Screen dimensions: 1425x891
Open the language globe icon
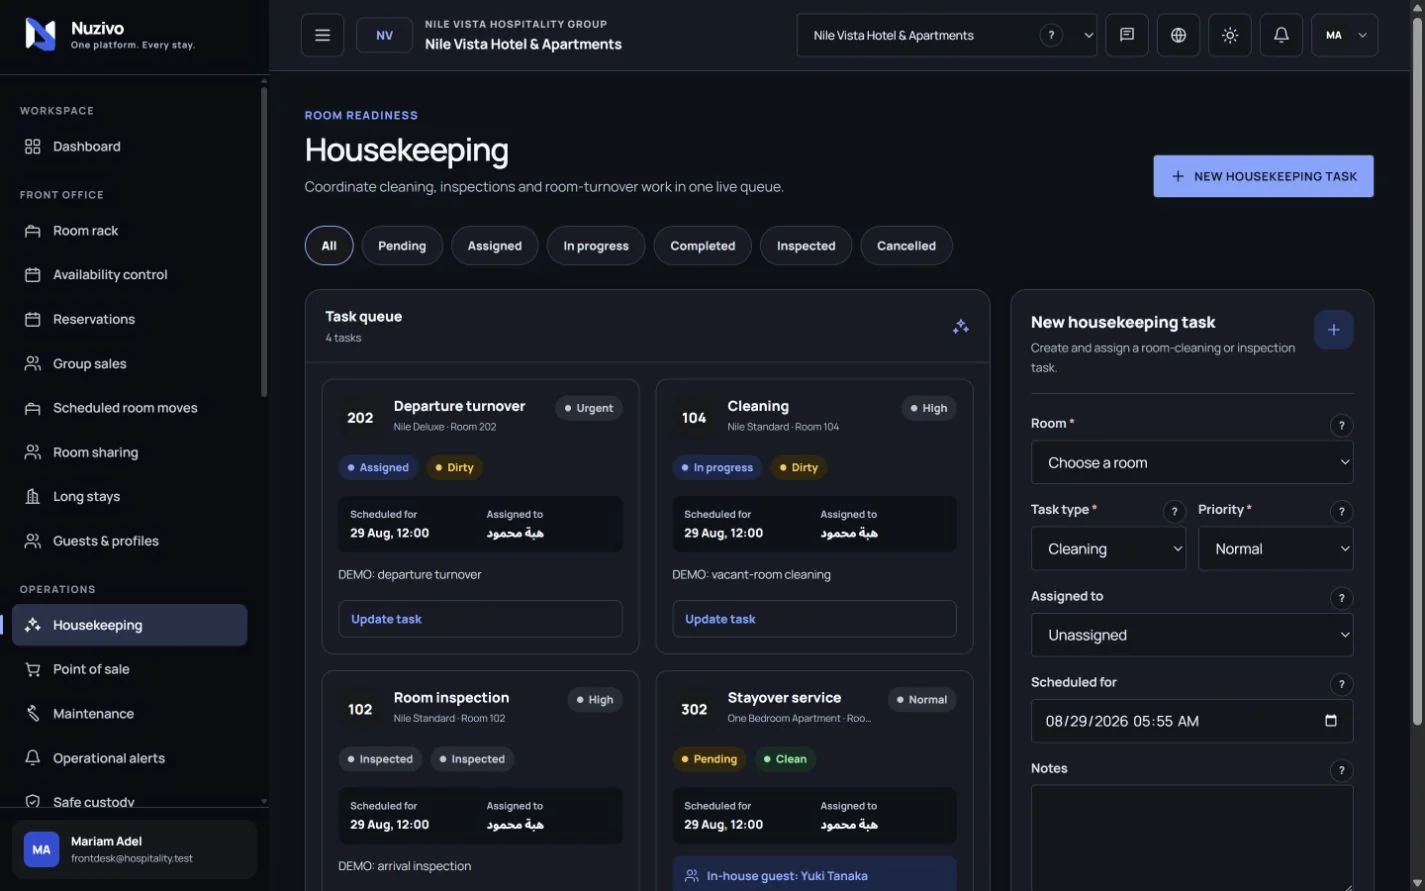click(1178, 35)
